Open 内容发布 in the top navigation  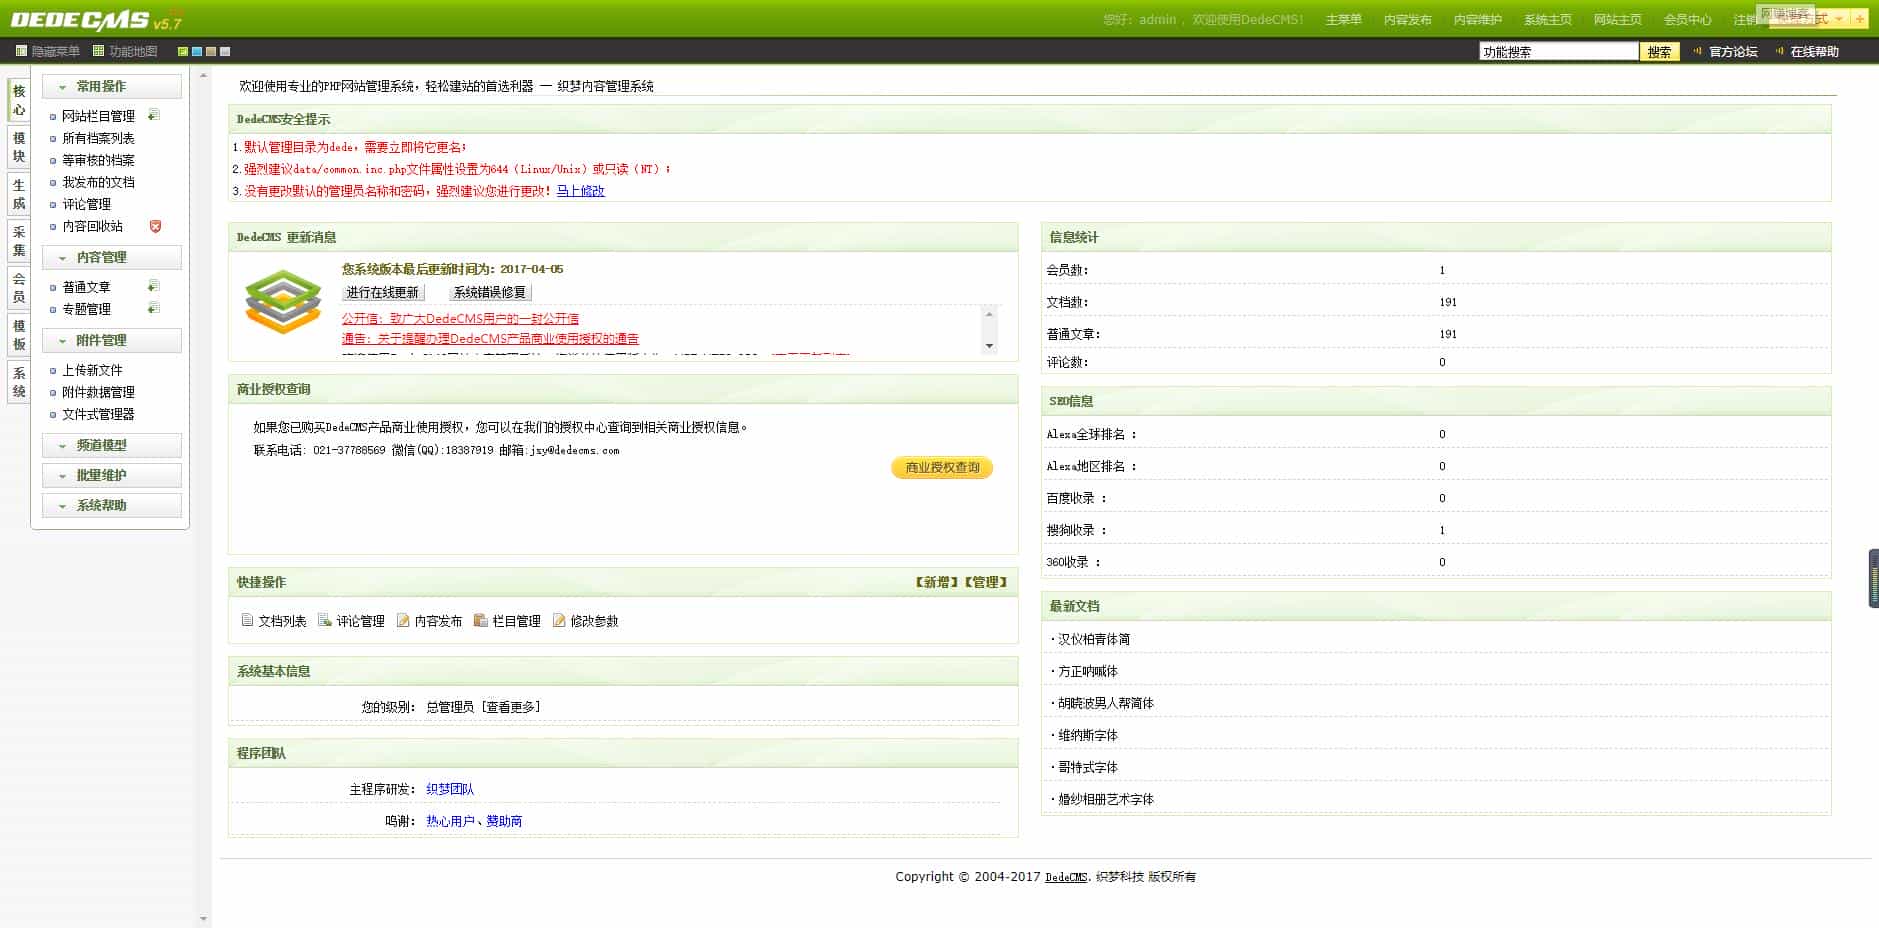tap(1407, 20)
